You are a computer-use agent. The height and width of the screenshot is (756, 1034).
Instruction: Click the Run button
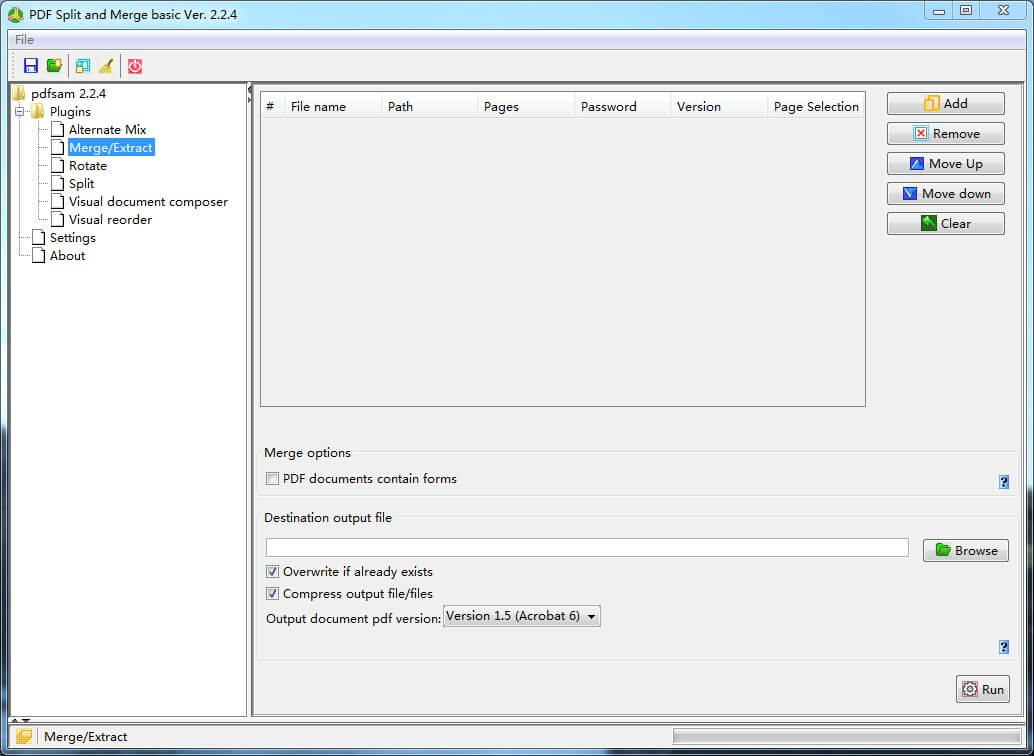click(x=983, y=689)
